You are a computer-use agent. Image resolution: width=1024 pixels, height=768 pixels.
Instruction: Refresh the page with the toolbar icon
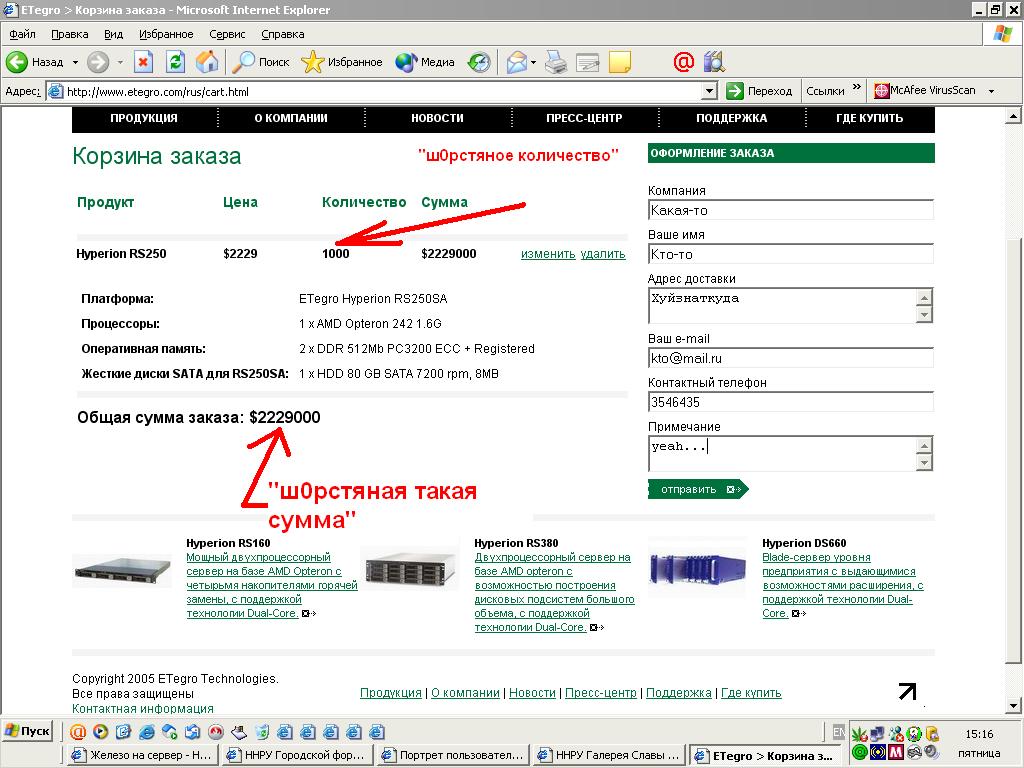click(175, 62)
